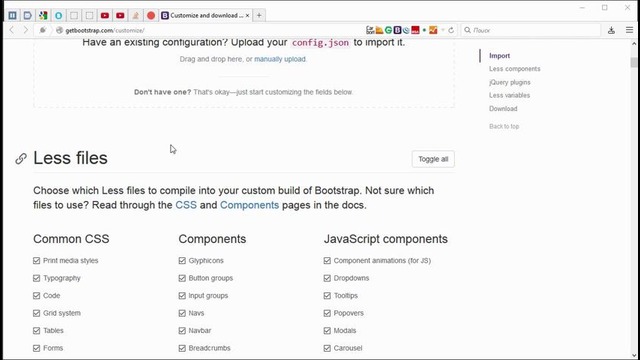Screen dimensions: 640x360
Task: Jump to Less variables in sidebar
Action: pos(509,96)
